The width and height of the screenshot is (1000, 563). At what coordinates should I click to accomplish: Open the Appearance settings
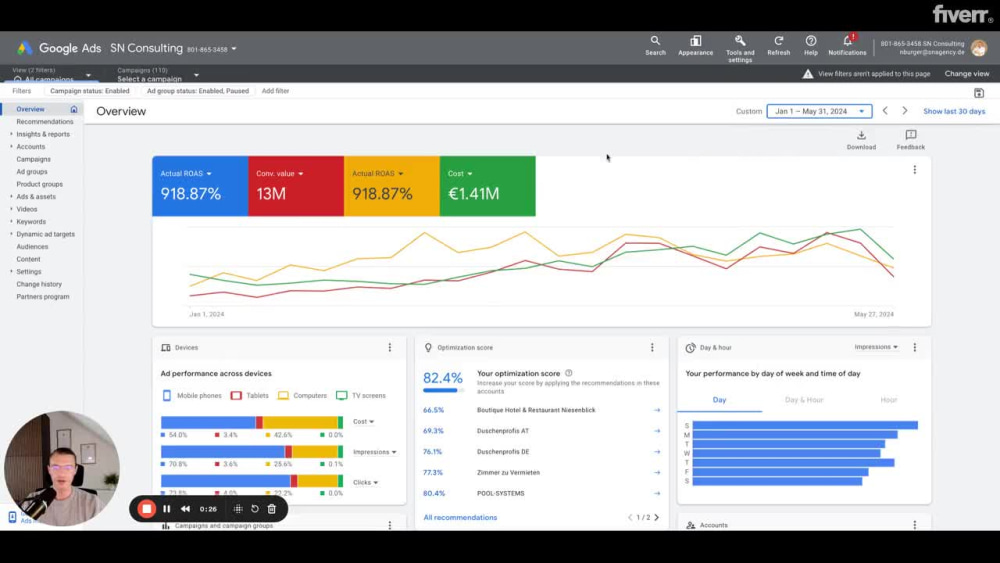pos(695,46)
